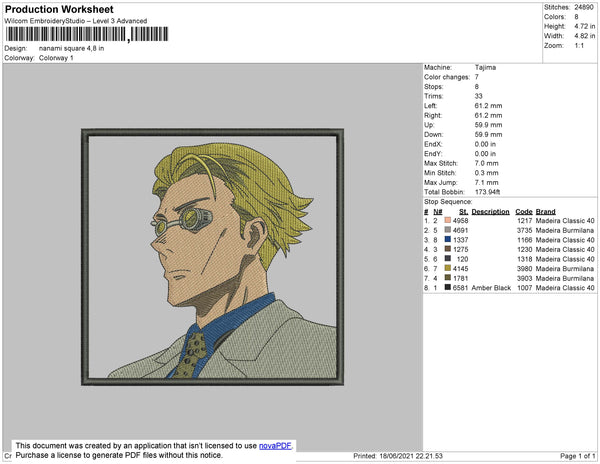Click the 'St.' column header

click(464, 212)
